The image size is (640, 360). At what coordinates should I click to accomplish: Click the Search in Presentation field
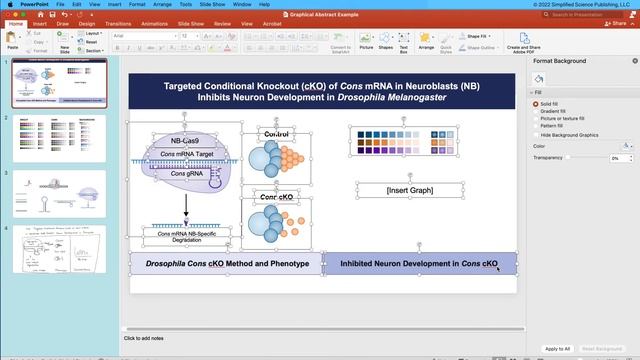point(582,15)
